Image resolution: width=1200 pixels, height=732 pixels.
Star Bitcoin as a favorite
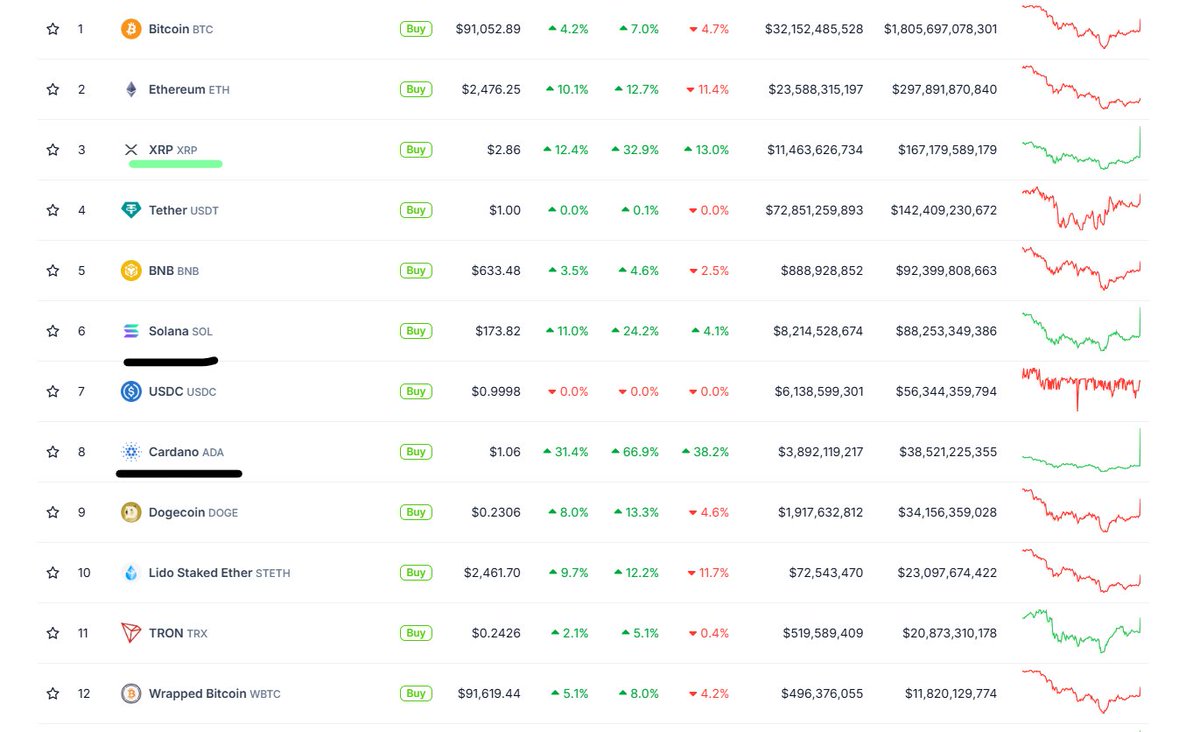pyautogui.click(x=52, y=29)
